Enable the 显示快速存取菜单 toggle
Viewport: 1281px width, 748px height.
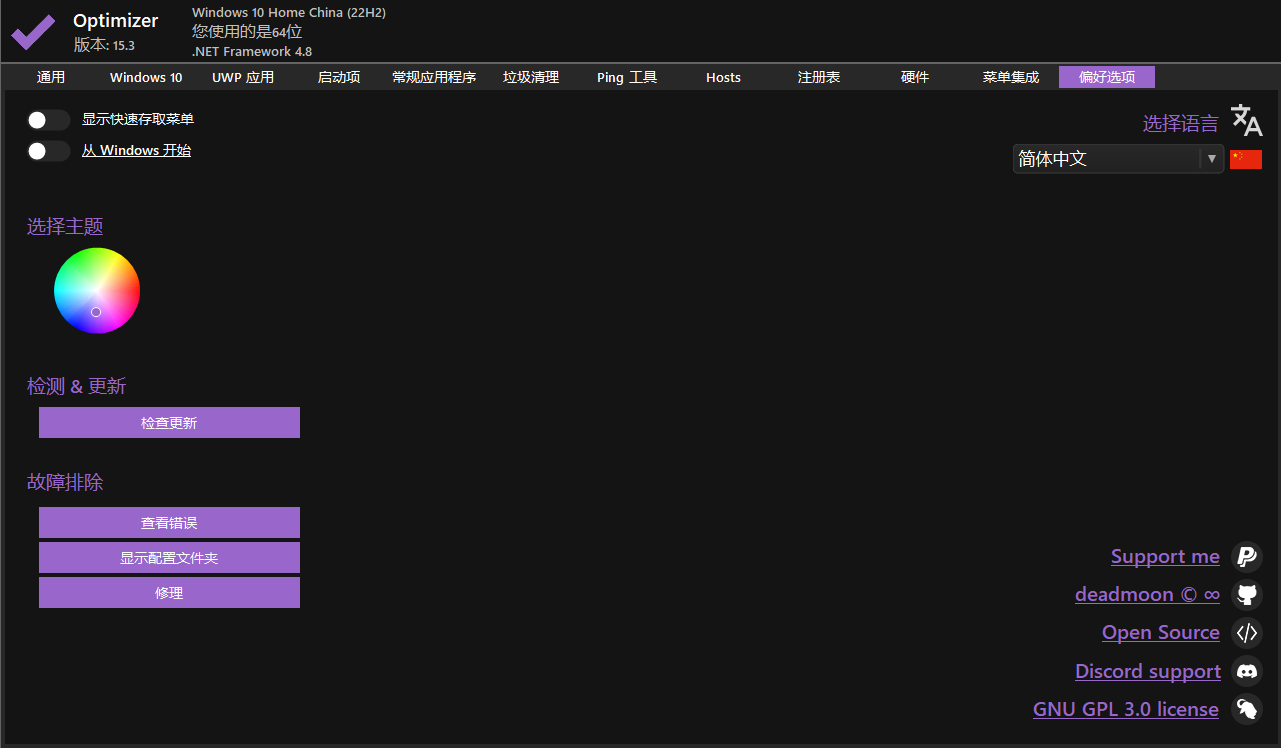click(48, 120)
